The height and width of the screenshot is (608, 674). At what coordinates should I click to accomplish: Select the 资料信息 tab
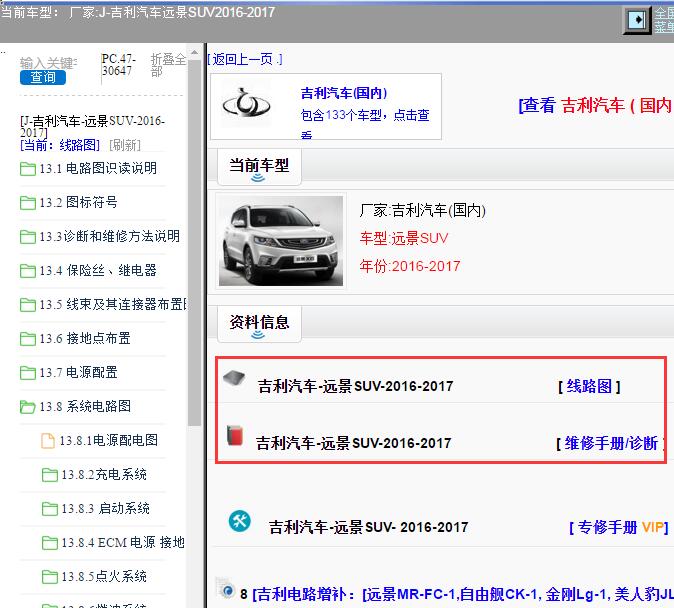tap(259, 324)
